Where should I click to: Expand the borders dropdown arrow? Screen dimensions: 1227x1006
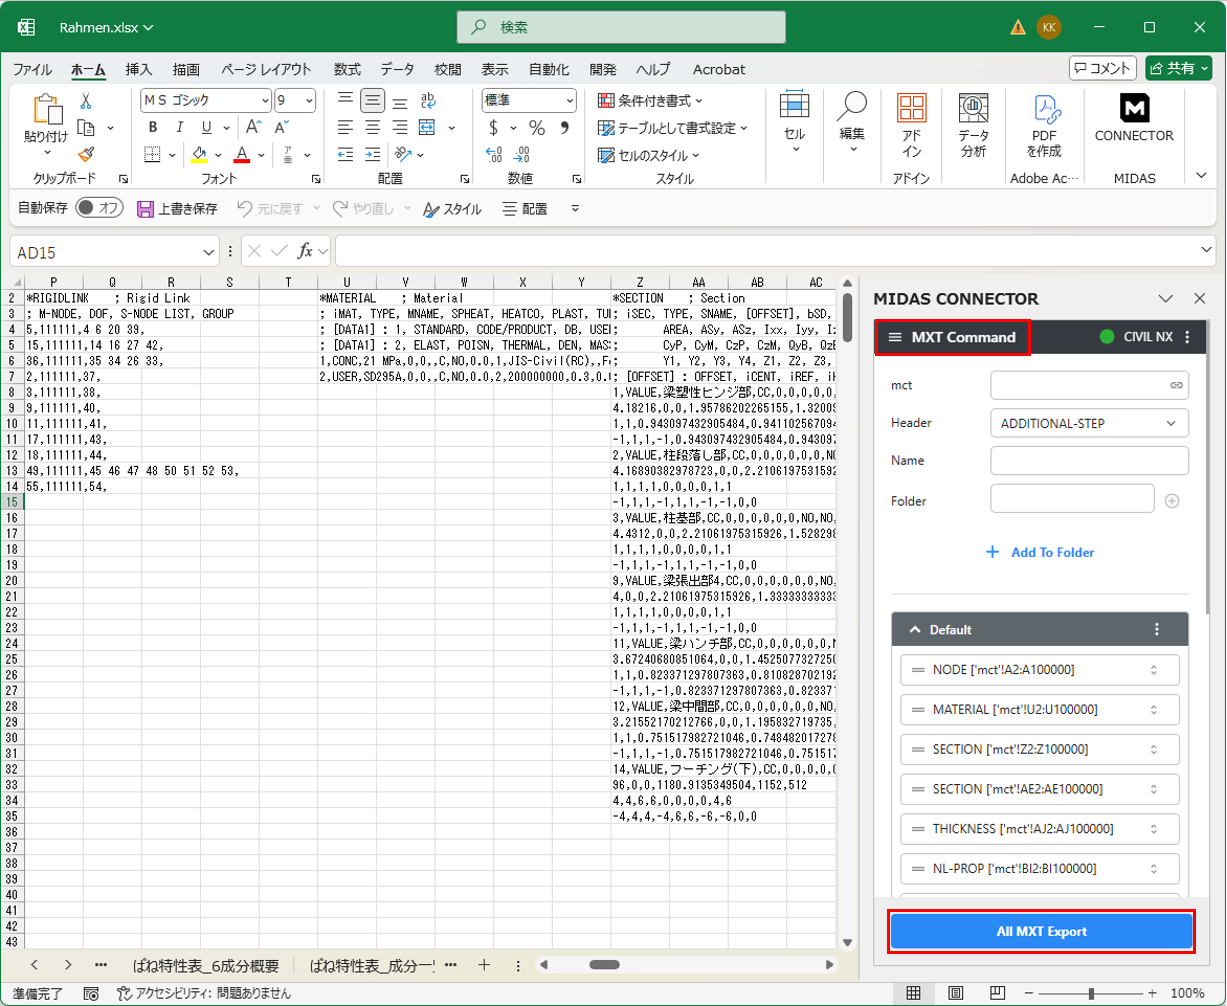(x=172, y=155)
